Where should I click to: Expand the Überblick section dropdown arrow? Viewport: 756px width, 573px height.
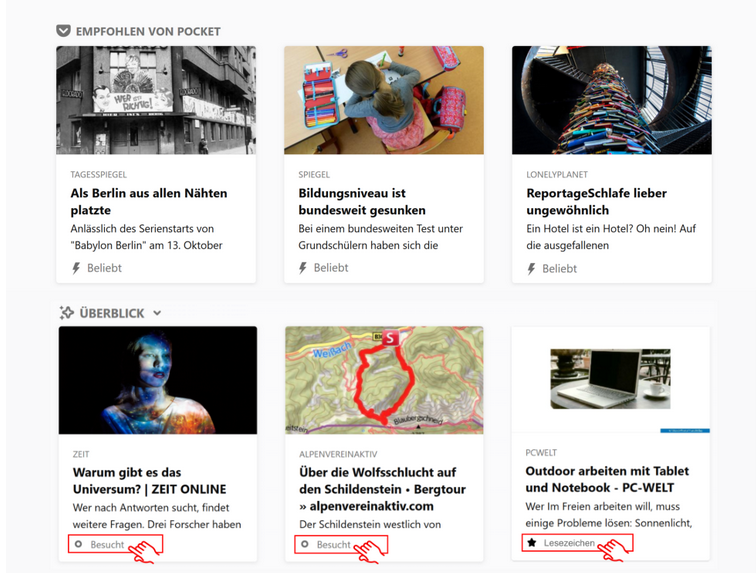click(157, 313)
